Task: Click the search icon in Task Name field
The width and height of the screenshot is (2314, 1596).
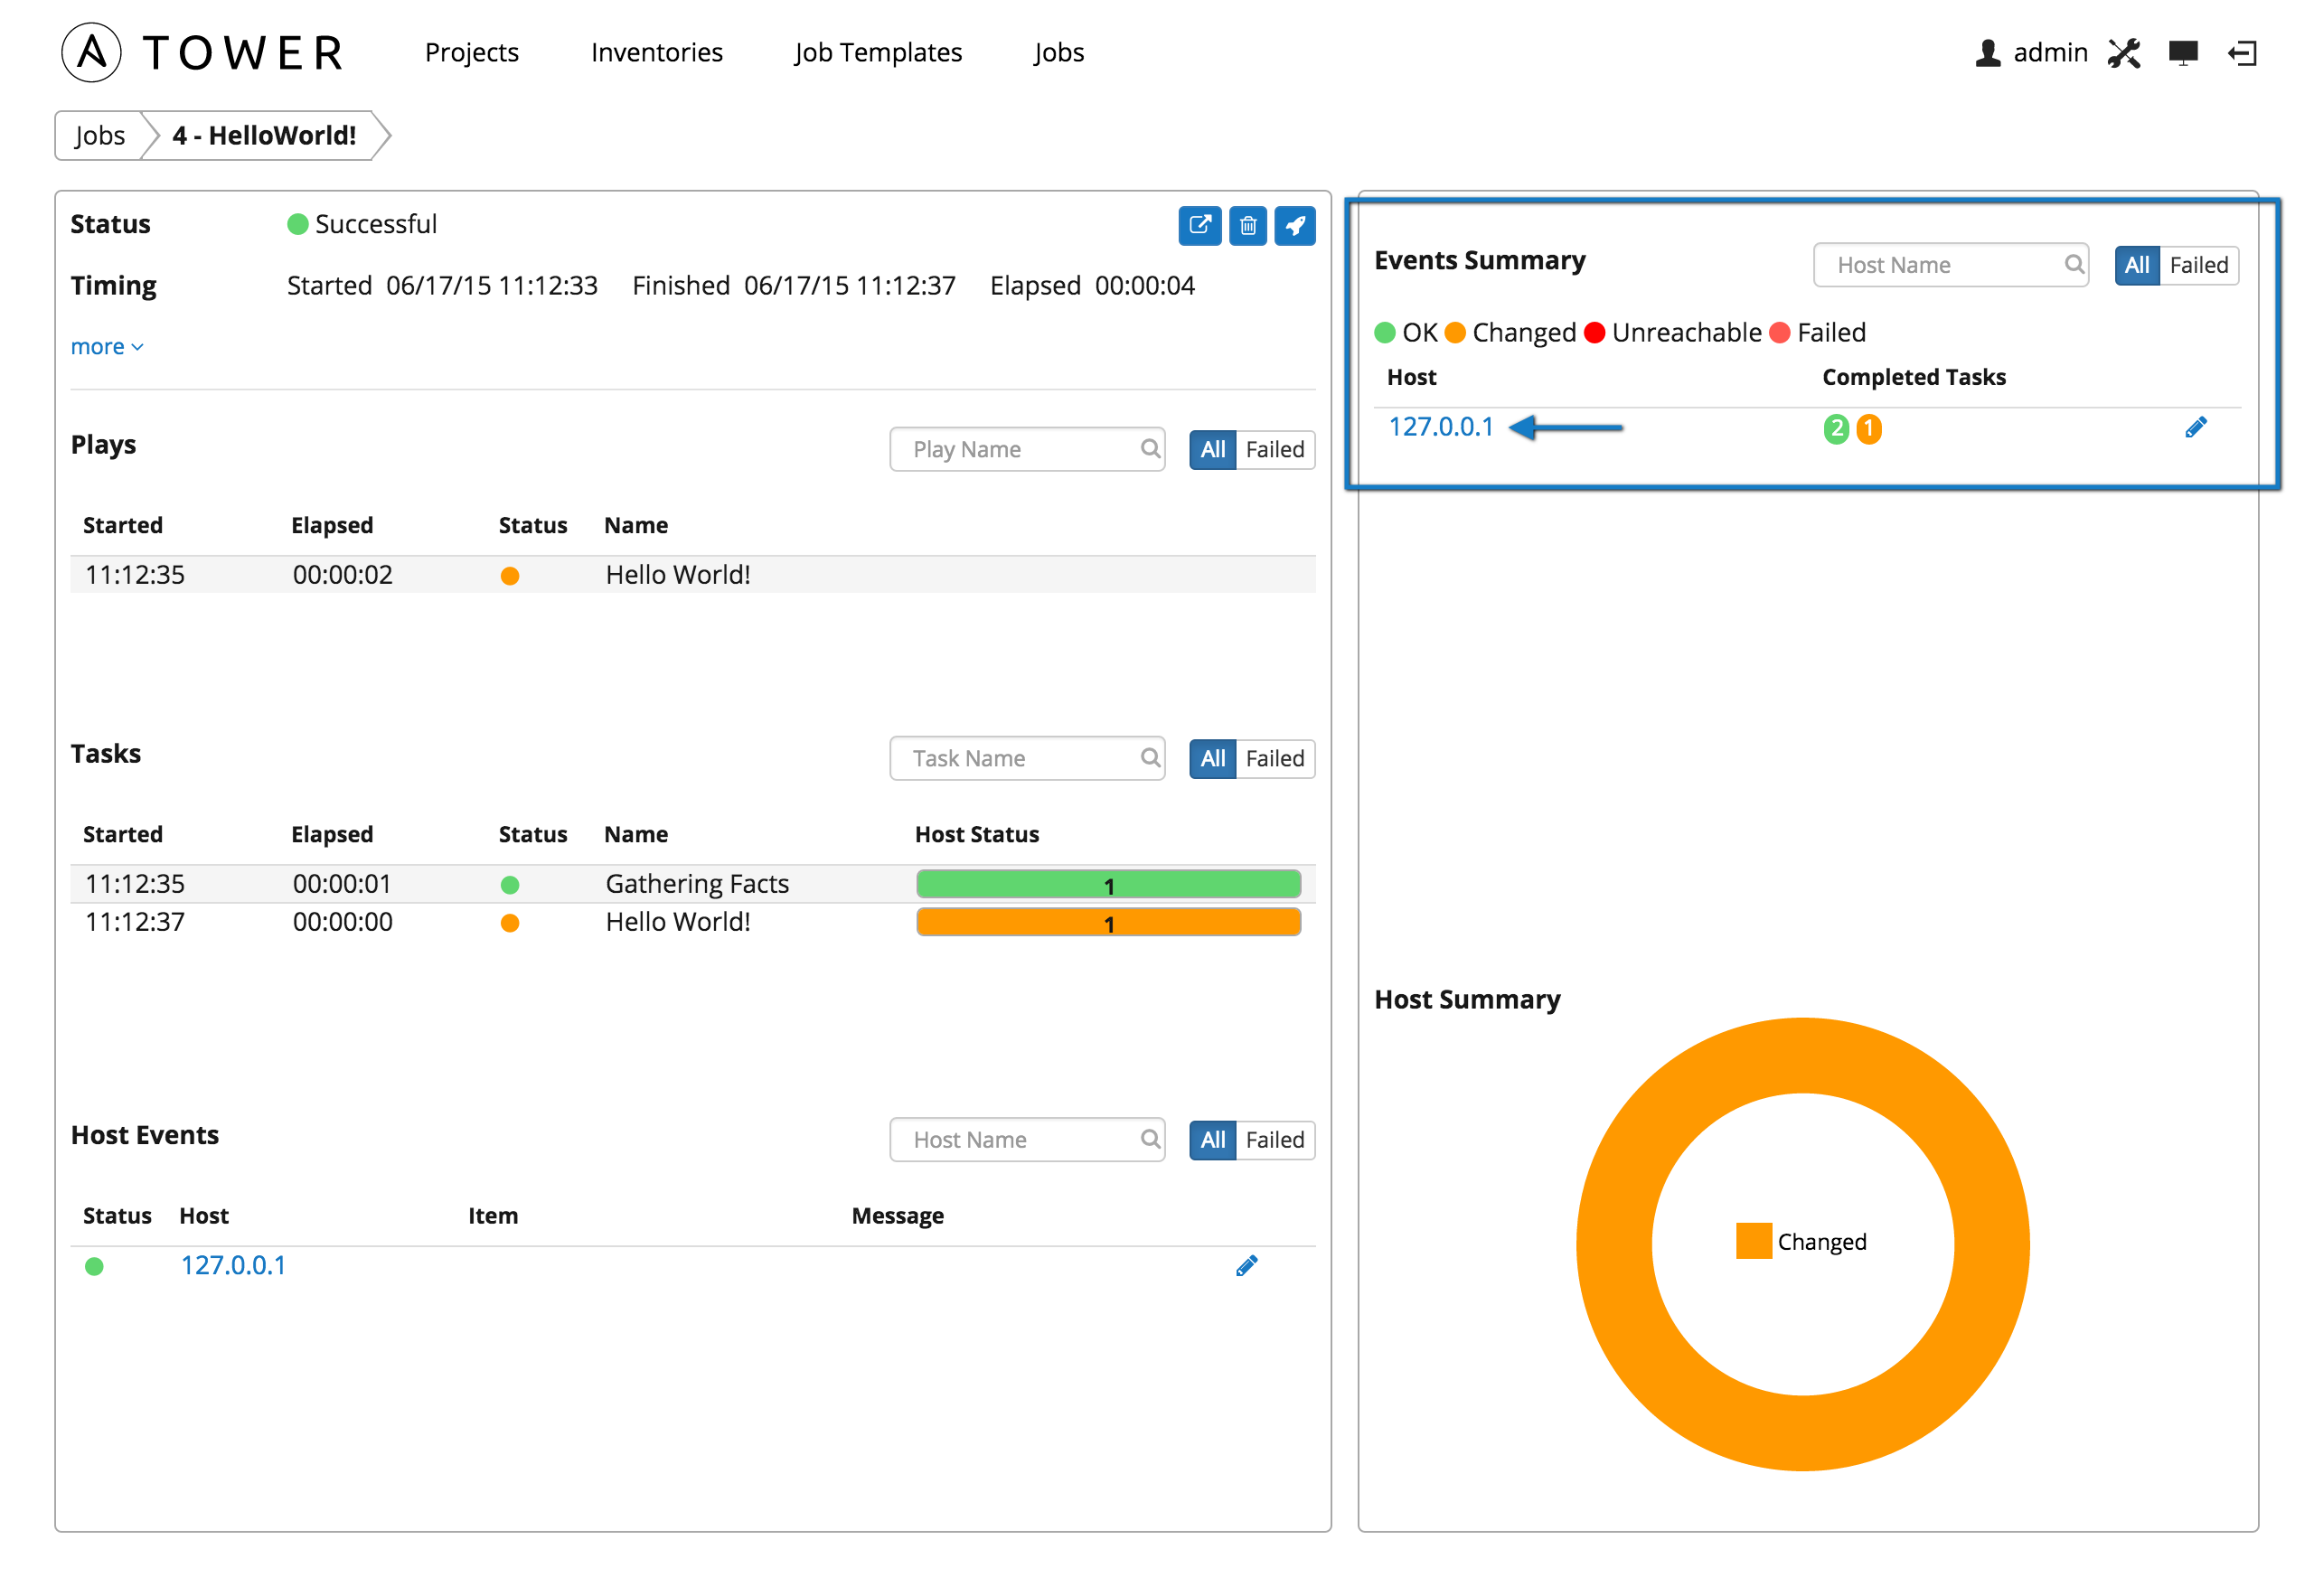Action: [x=1150, y=757]
